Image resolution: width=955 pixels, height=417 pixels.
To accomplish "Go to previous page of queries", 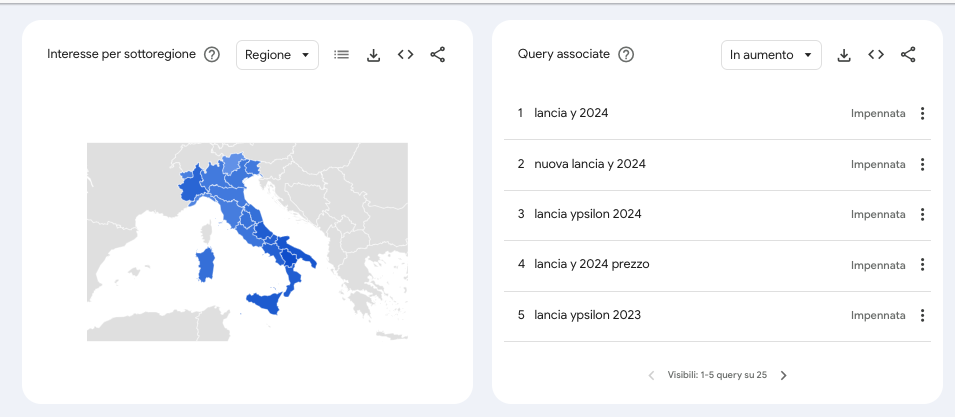I will coord(652,376).
